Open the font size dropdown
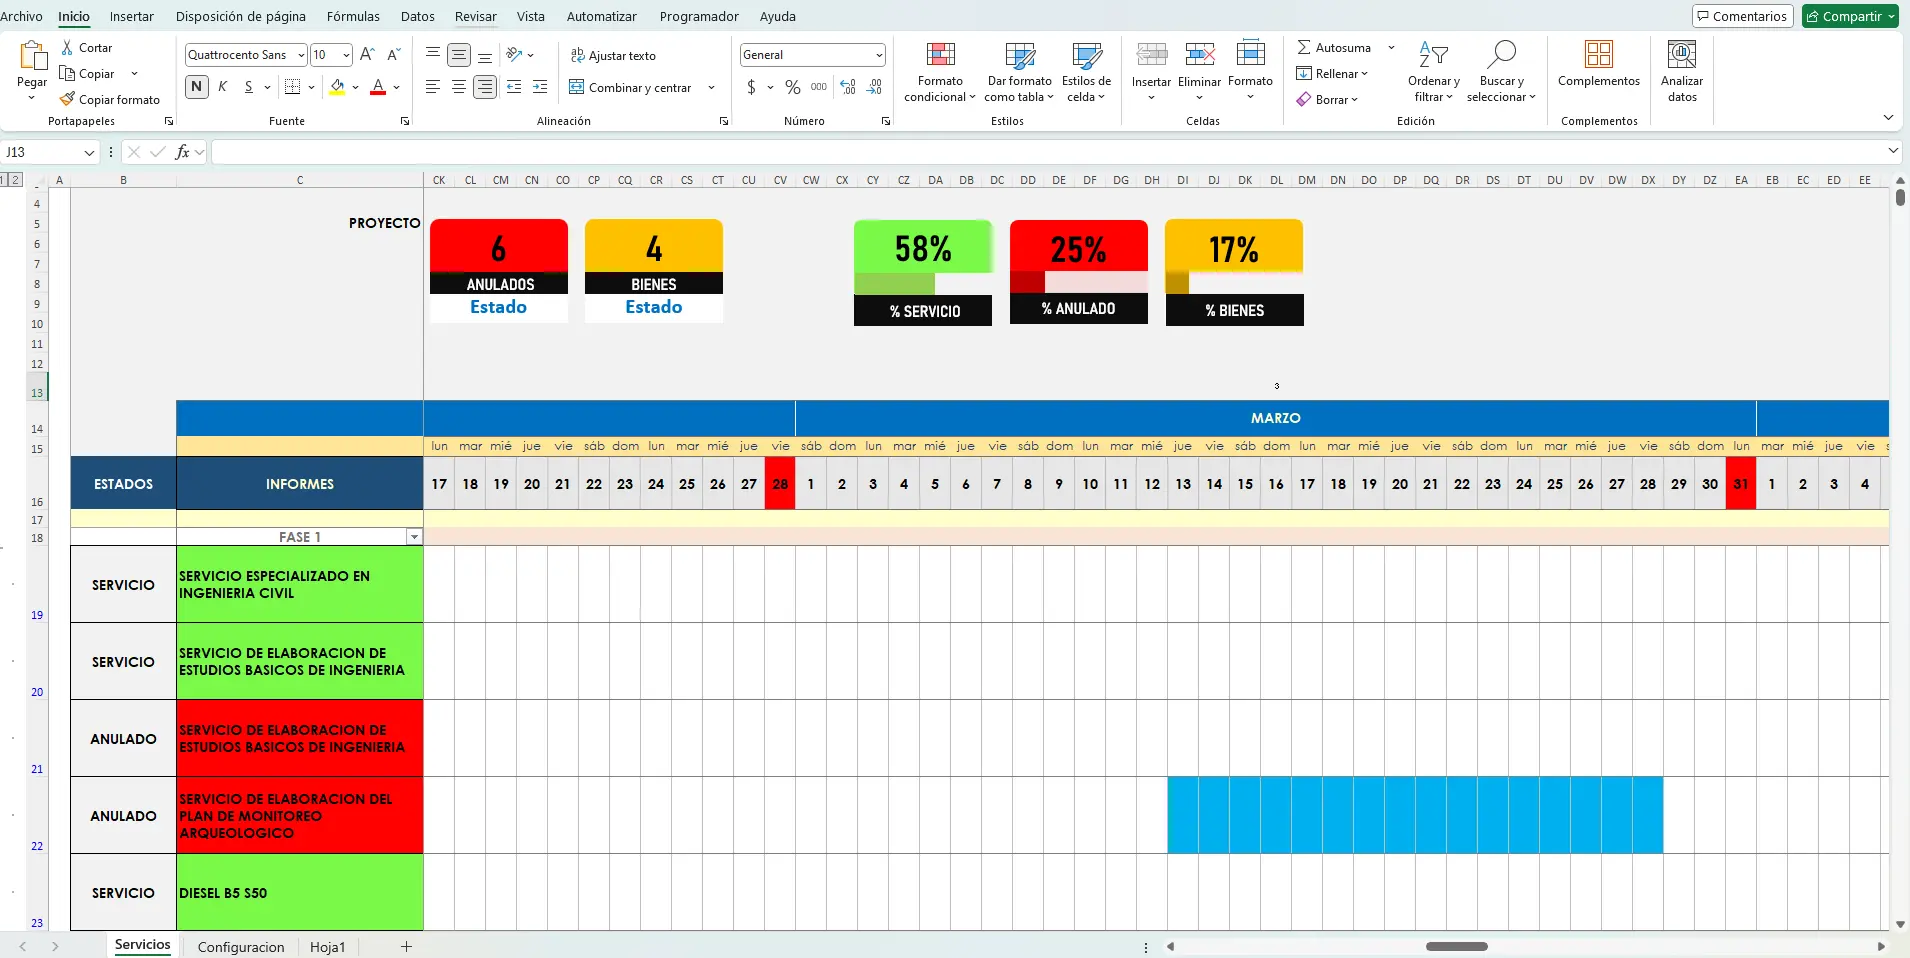The width and height of the screenshot is (1910, 958). [x=346, y=55]
